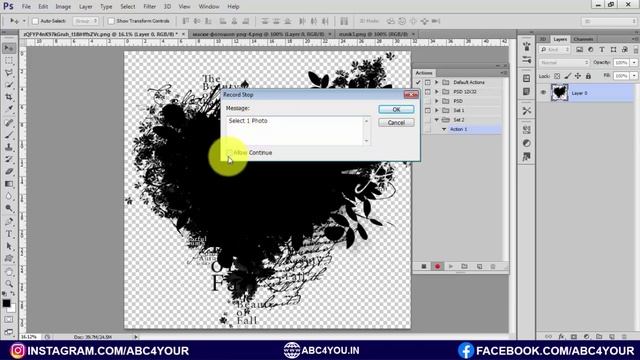
Task: Toggle the Allow Continue checkbox
Action: tap(229, 153)
